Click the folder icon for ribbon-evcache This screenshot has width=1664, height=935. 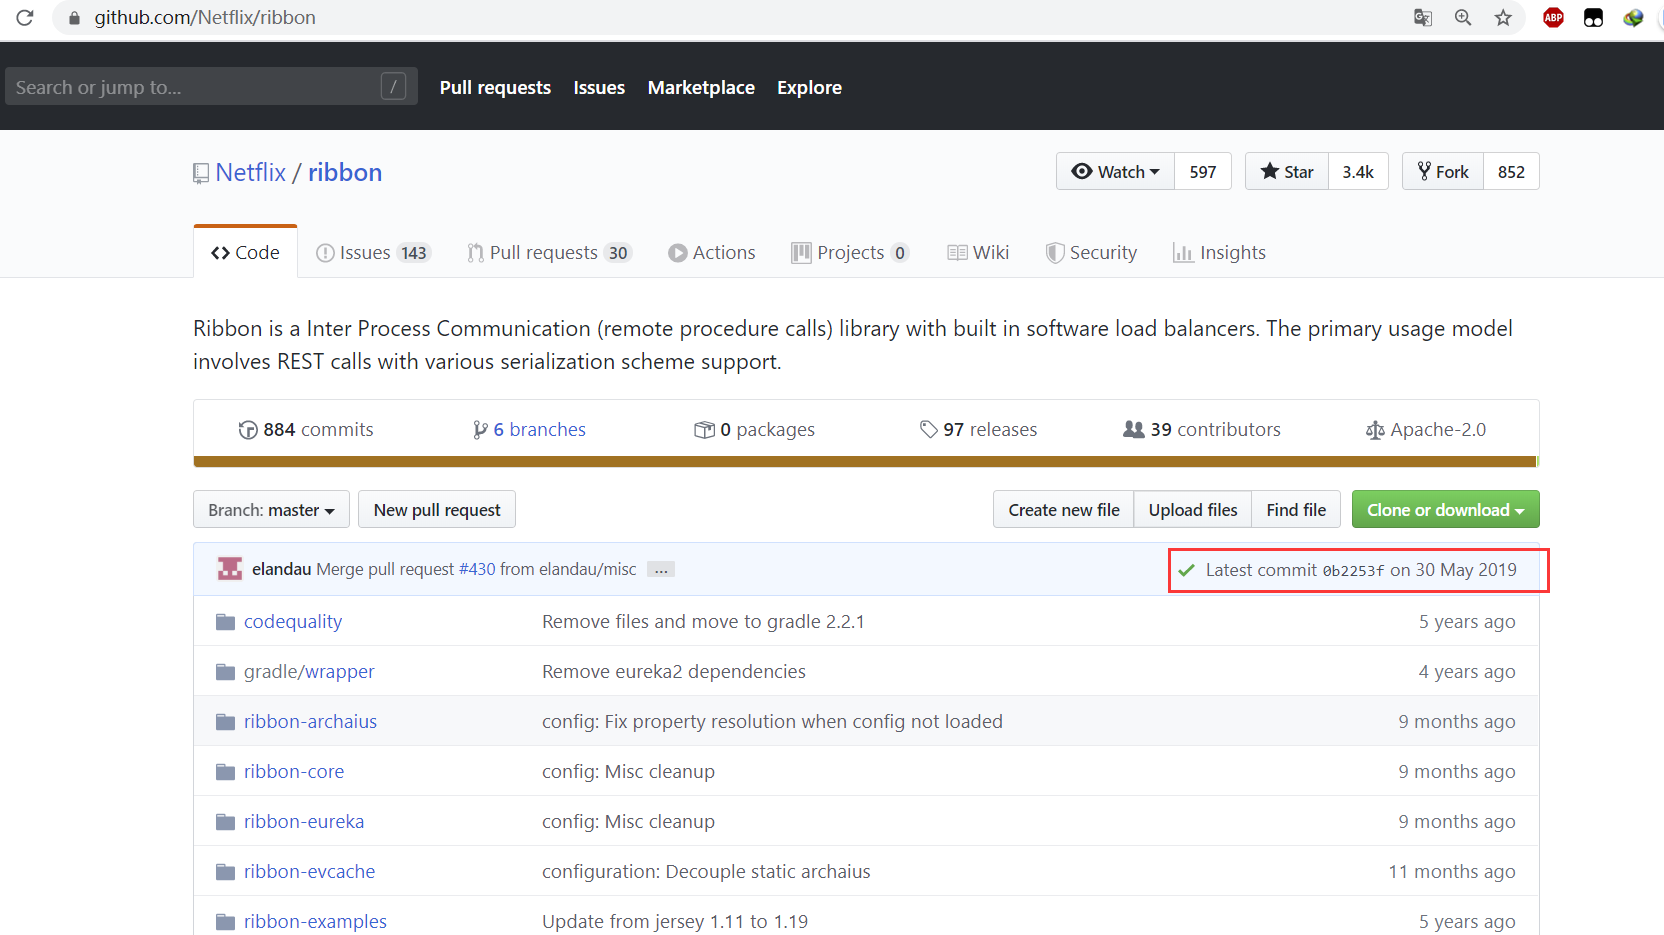226,872
